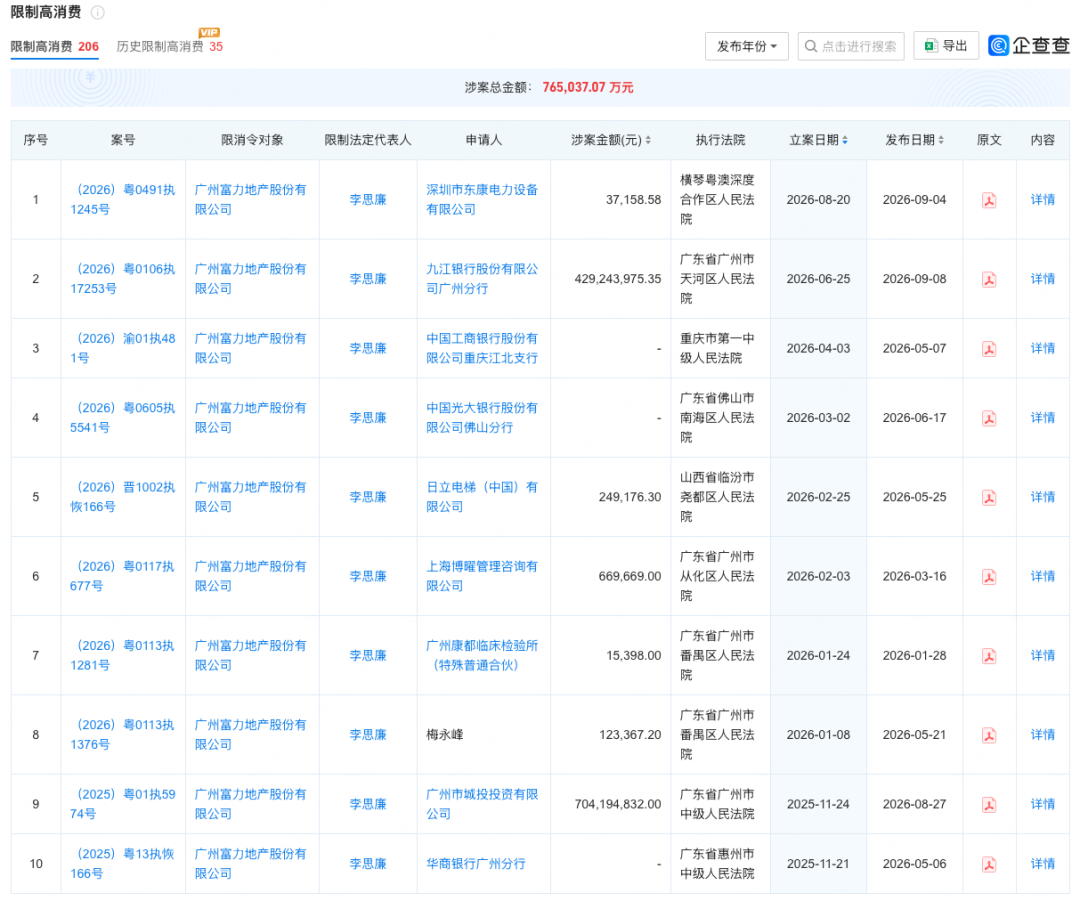Sort by 涉案金额 column arrows
The image size is (1080, 901).
point(648,140)
